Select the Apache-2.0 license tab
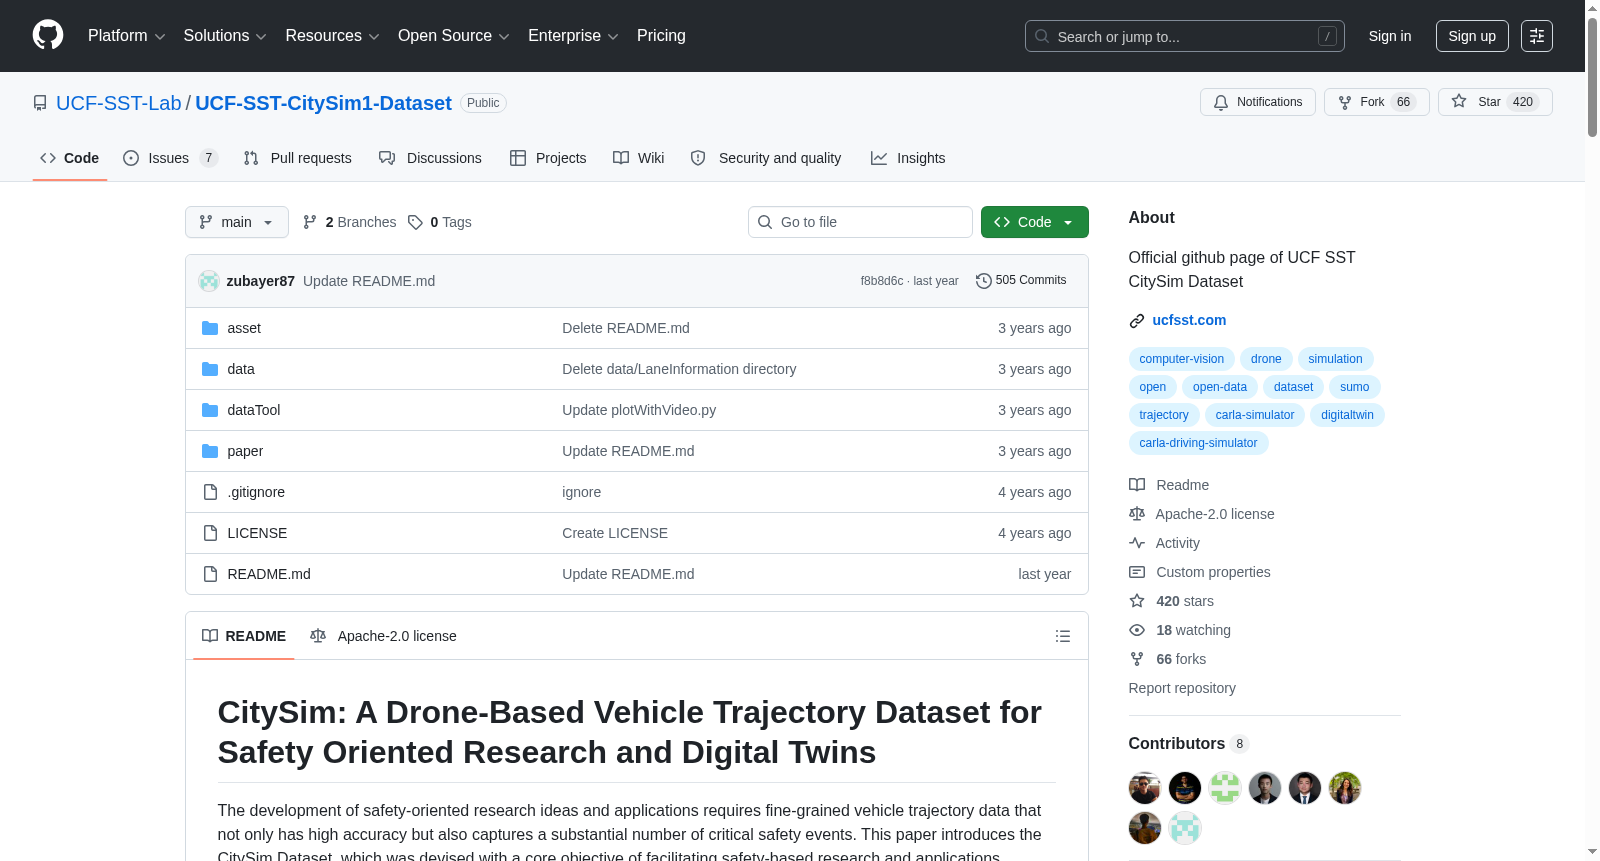 pos(384,636)
